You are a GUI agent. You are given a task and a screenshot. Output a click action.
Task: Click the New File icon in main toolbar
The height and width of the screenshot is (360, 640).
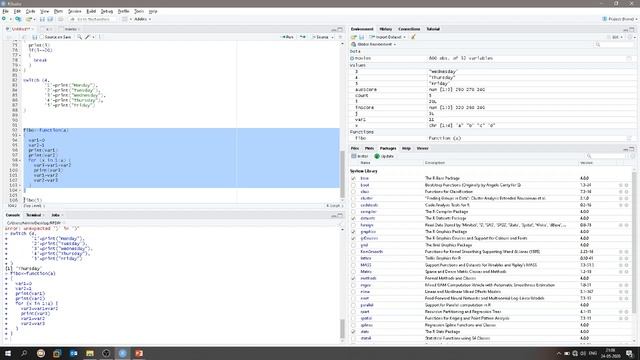click(4, 19)
